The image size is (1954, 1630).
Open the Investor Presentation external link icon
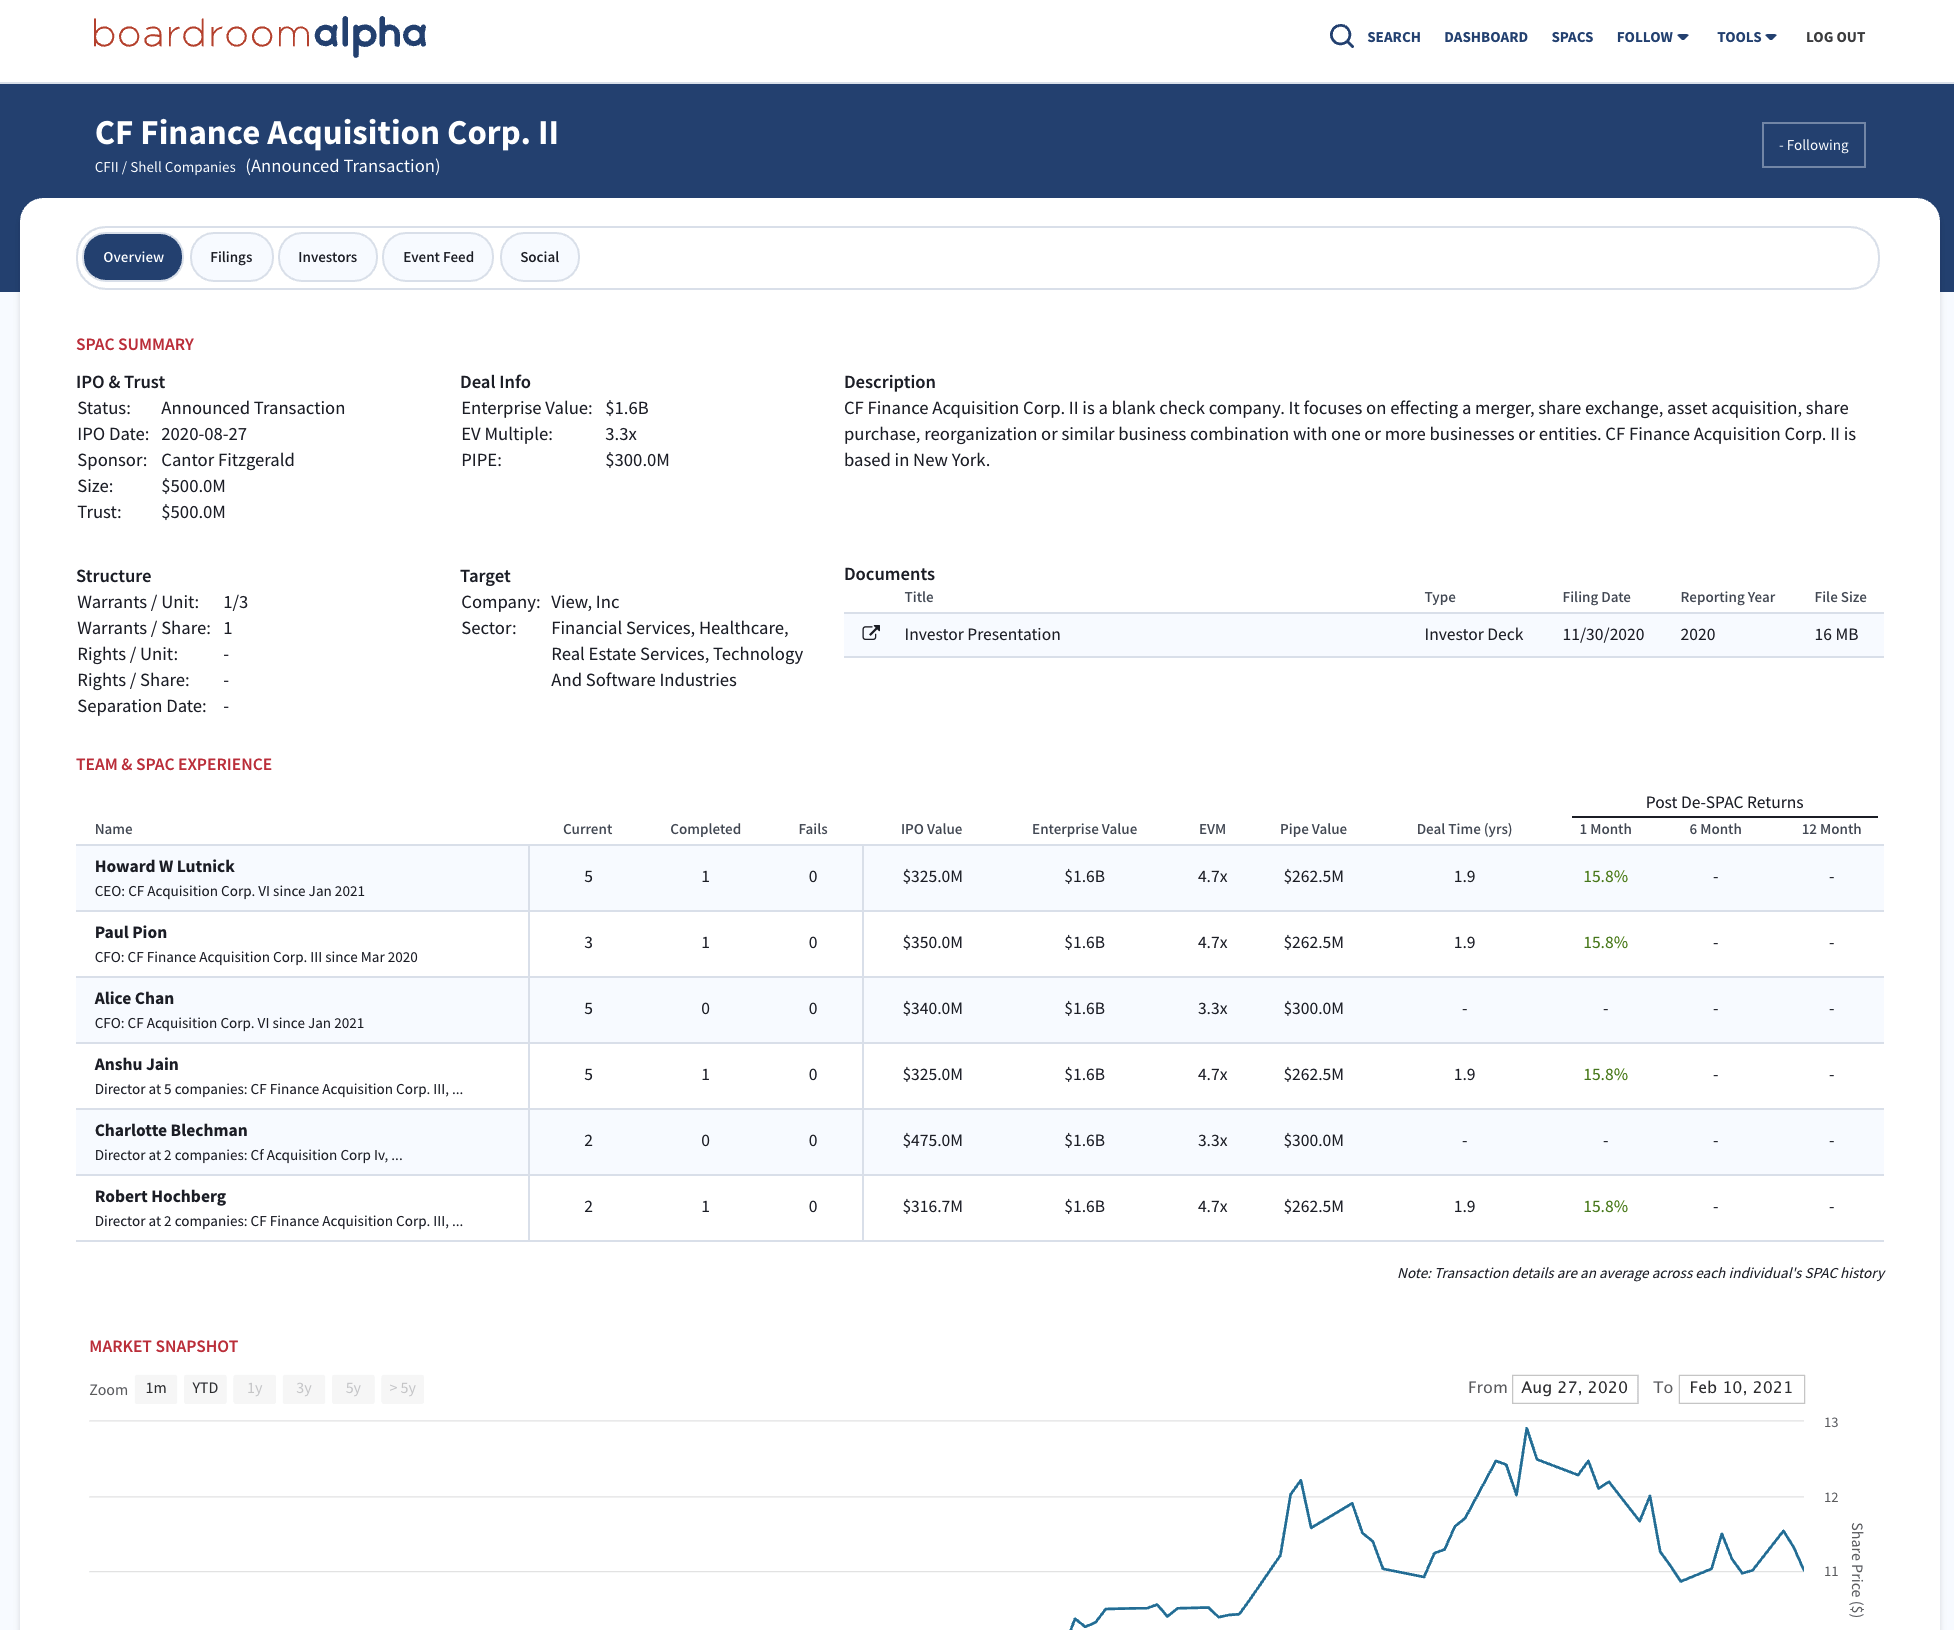pos(871,633)
